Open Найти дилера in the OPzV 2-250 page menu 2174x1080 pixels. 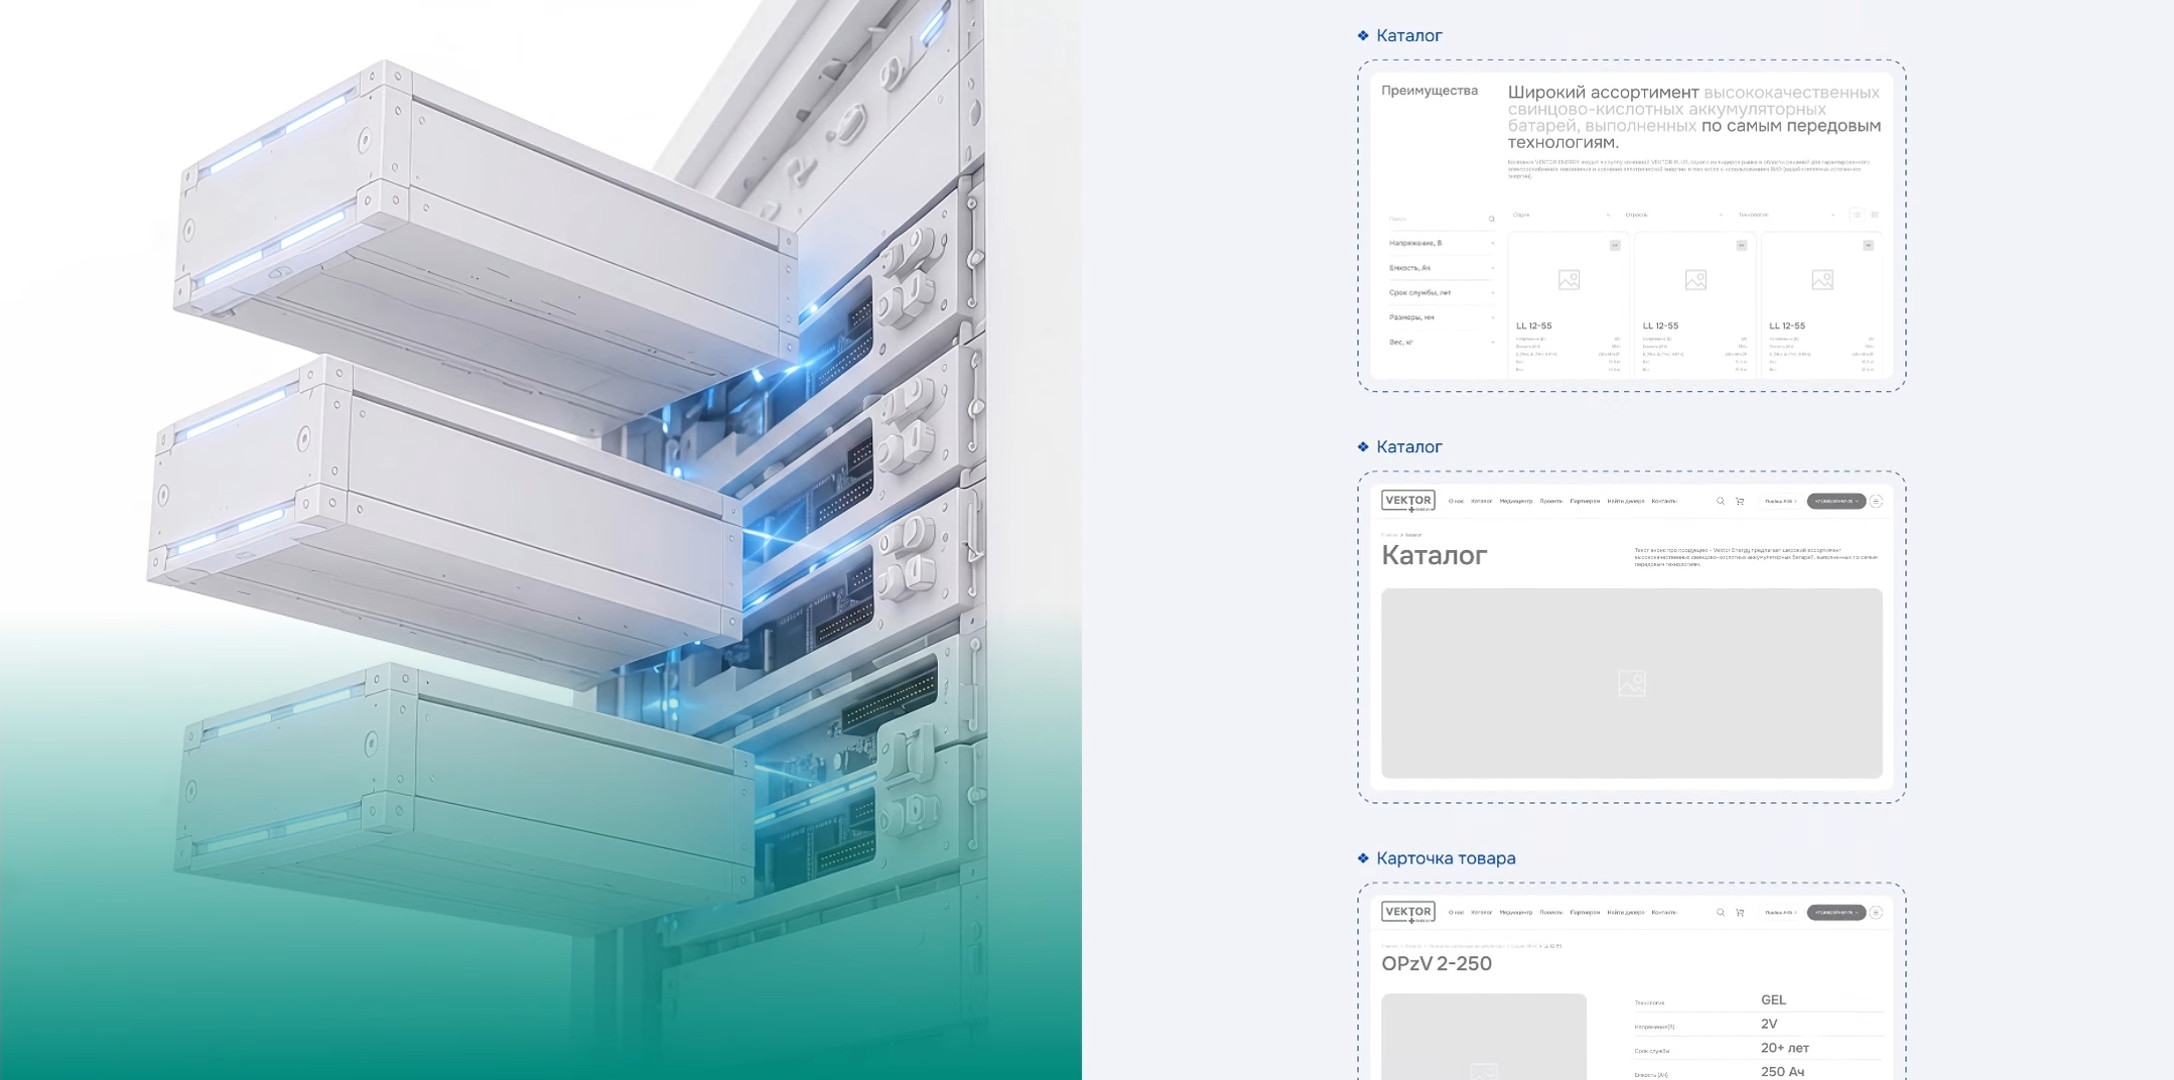(x=1626, y=912)
